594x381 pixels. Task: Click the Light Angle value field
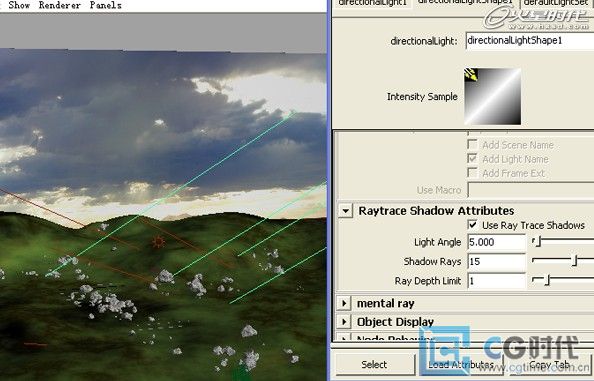[496, 242]
